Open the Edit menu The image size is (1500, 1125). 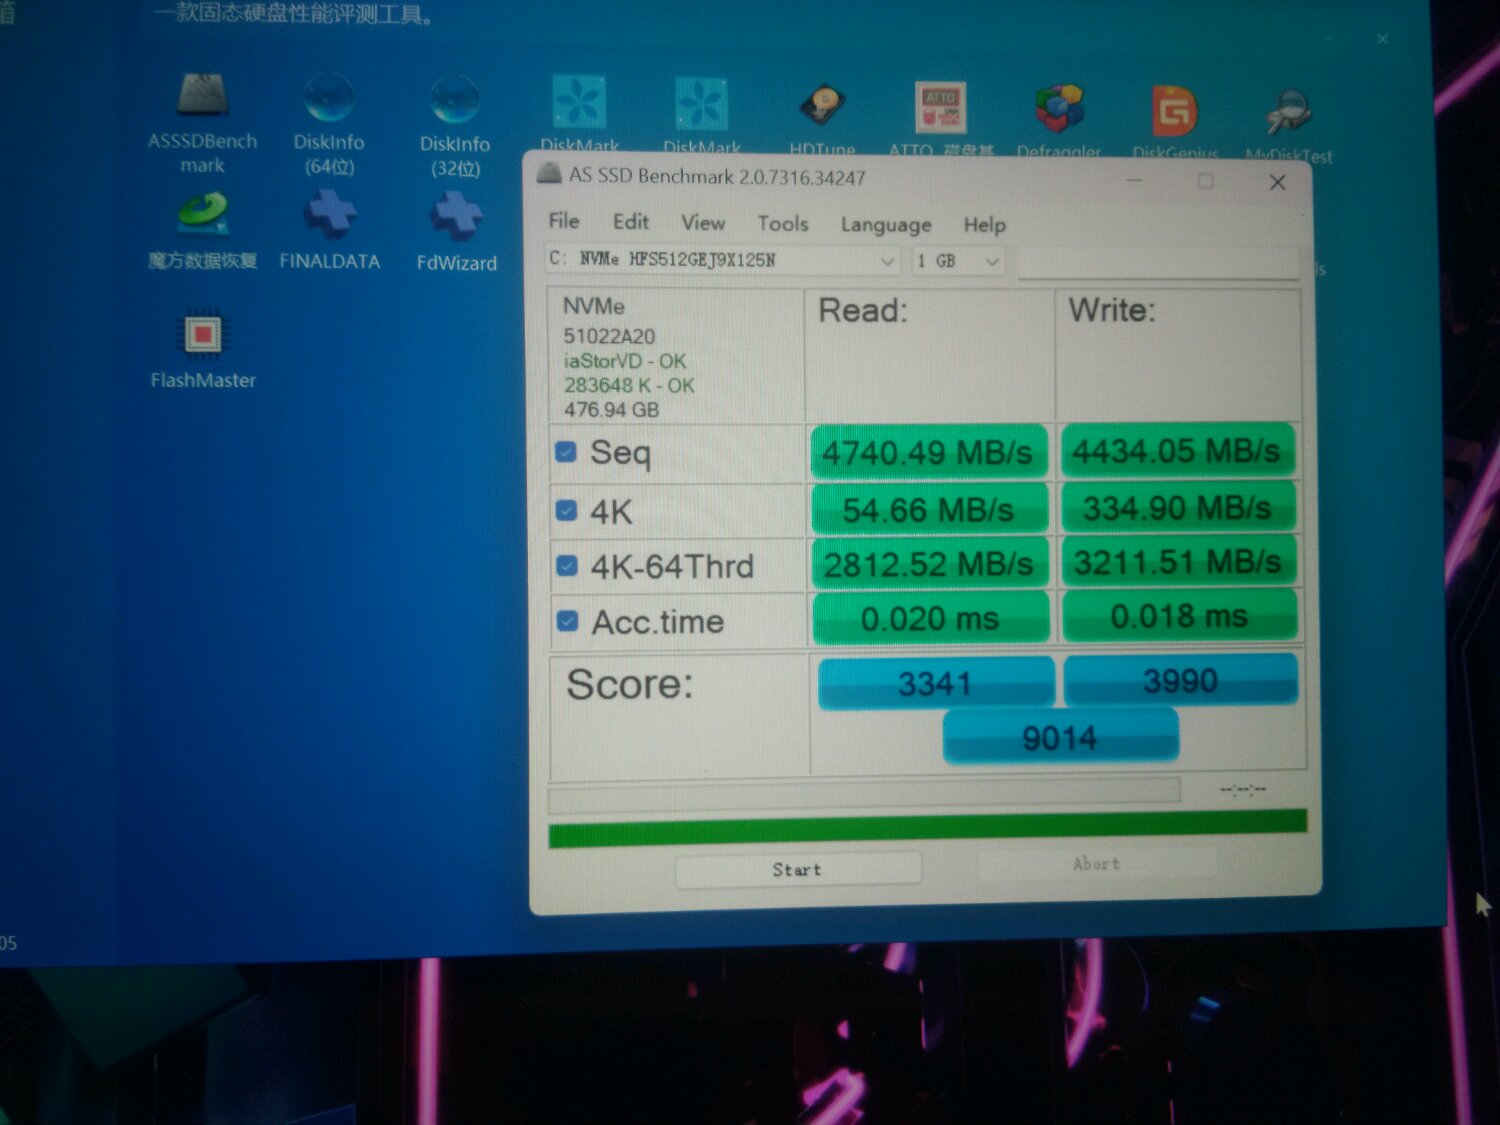point(631,222)
